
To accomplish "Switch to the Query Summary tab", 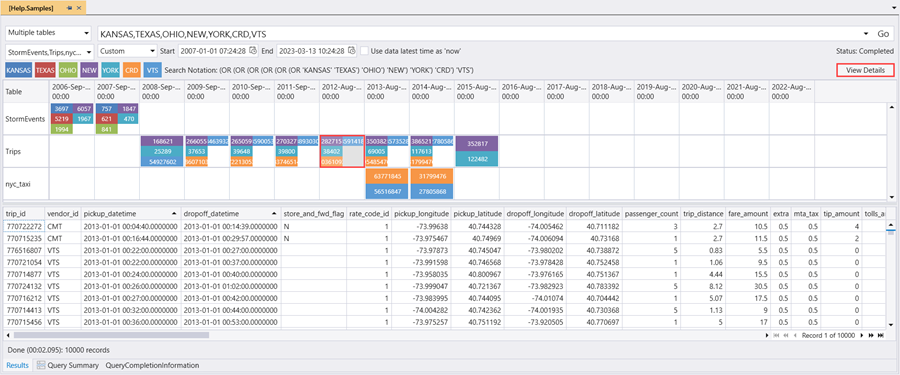I will click(73, 365).
